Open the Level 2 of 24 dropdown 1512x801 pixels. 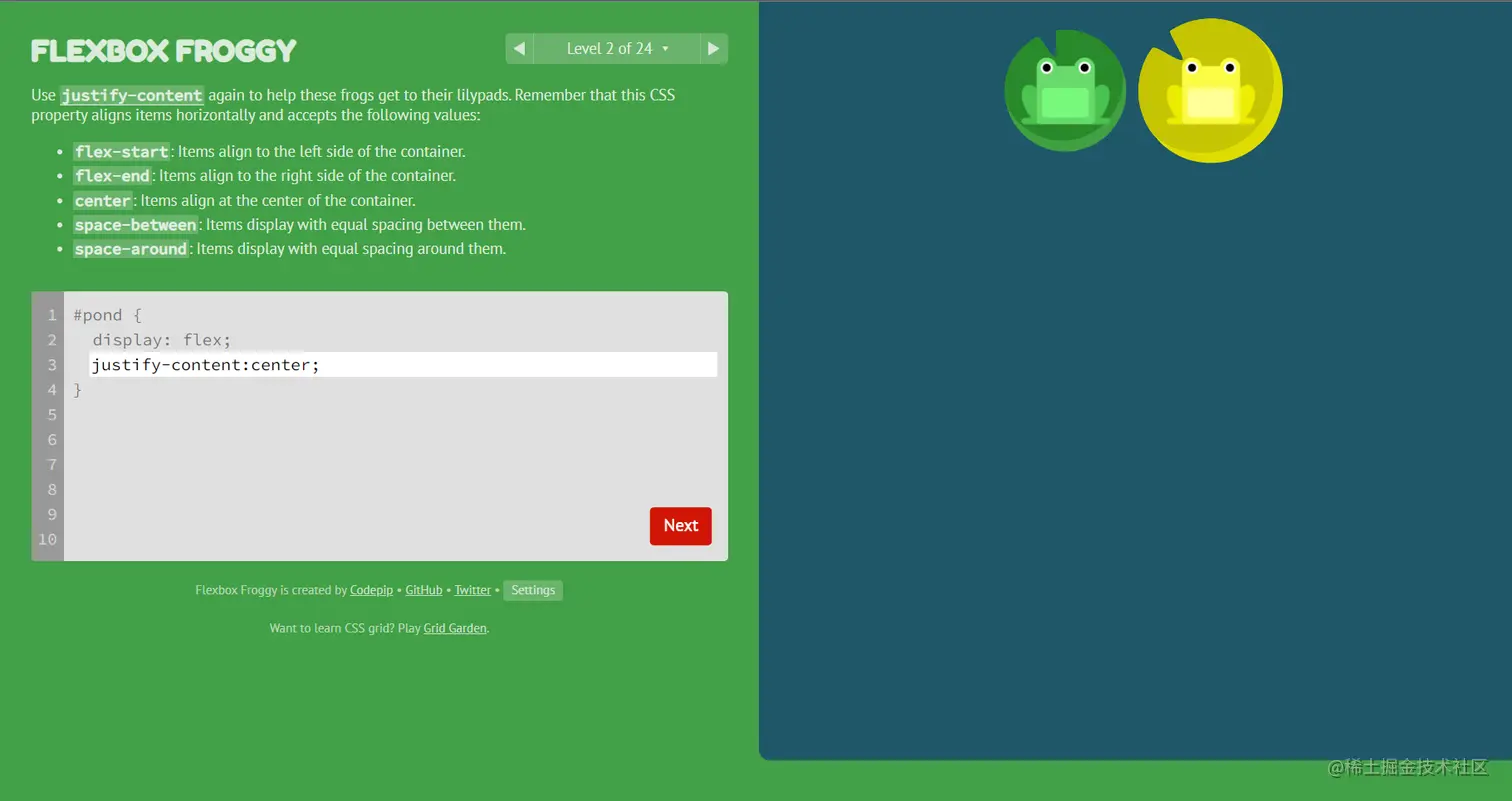(x=616, y=49)
